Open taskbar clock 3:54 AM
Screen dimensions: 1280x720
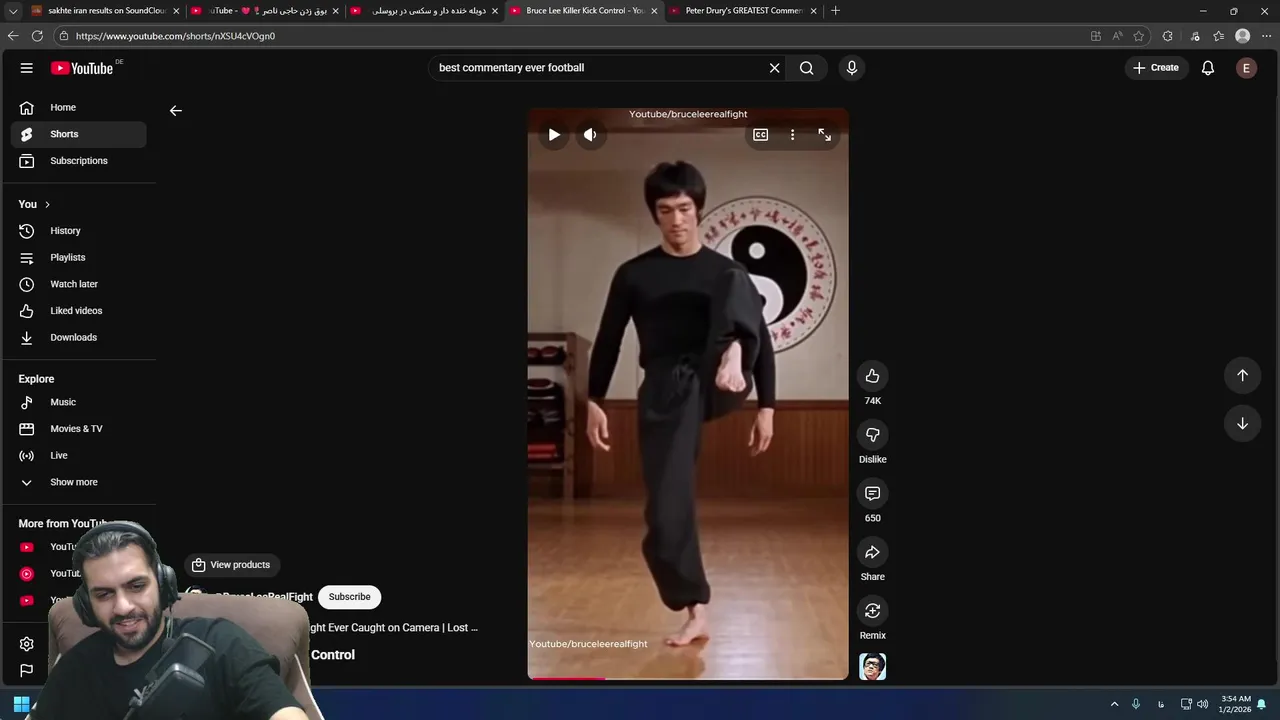(1235, 704)
